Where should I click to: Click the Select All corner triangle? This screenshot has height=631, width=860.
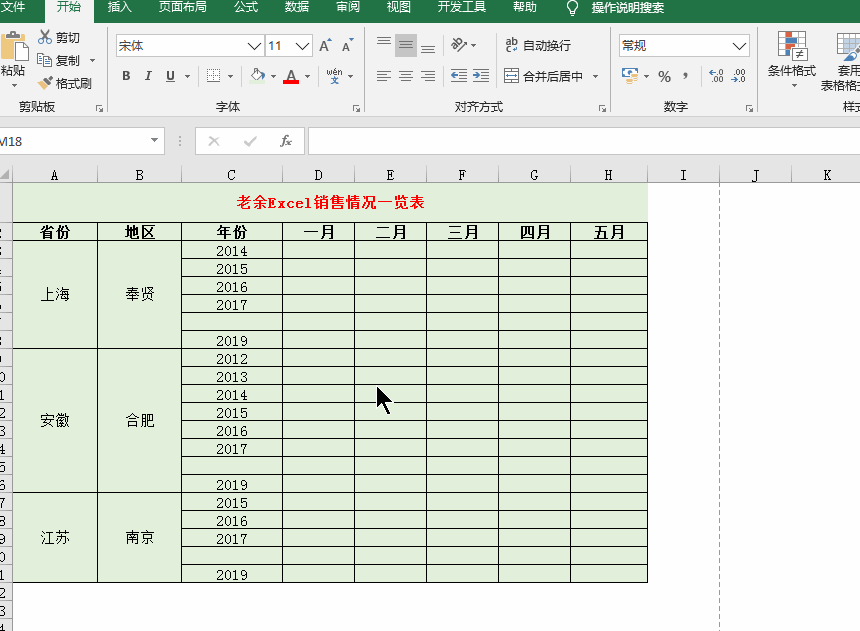(x=5, y=175)
